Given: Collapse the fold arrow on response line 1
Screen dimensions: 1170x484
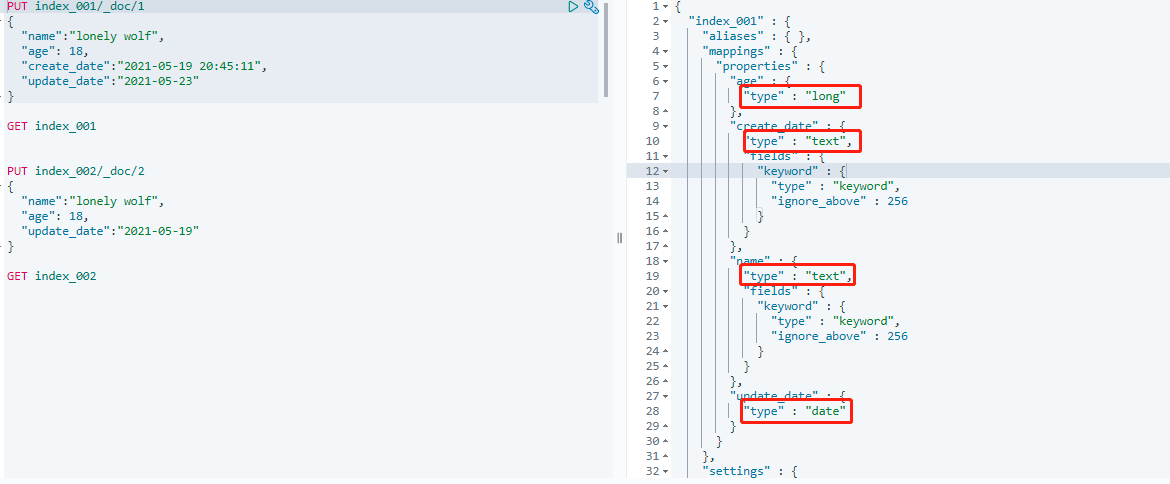Looking at the screenshot, I should coord(666,7).
